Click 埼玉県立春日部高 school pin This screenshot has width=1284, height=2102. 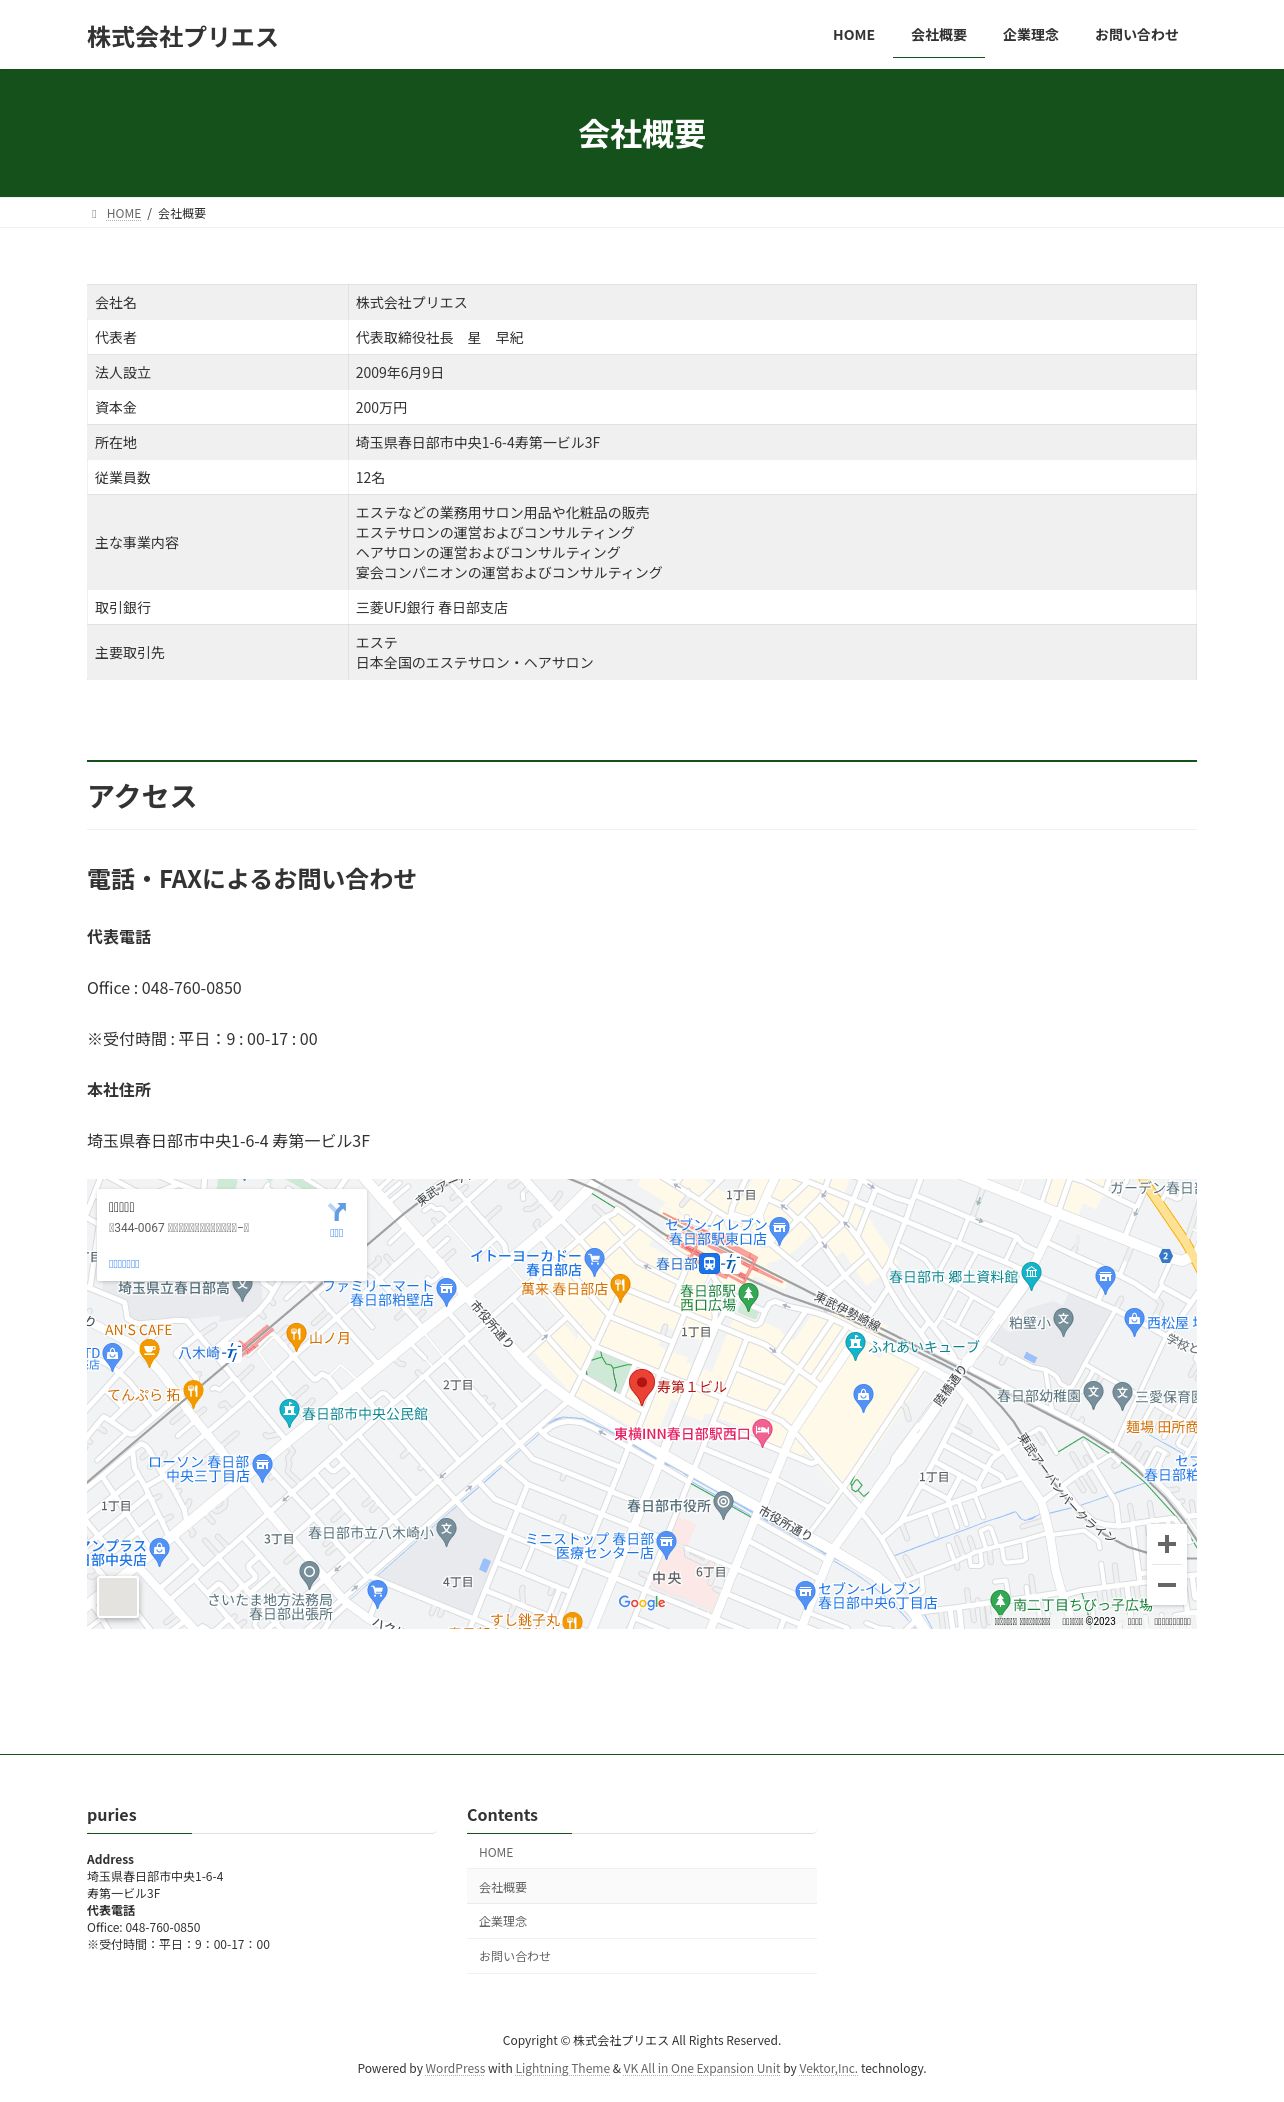pyautogui.click(x=243, y=1288)
